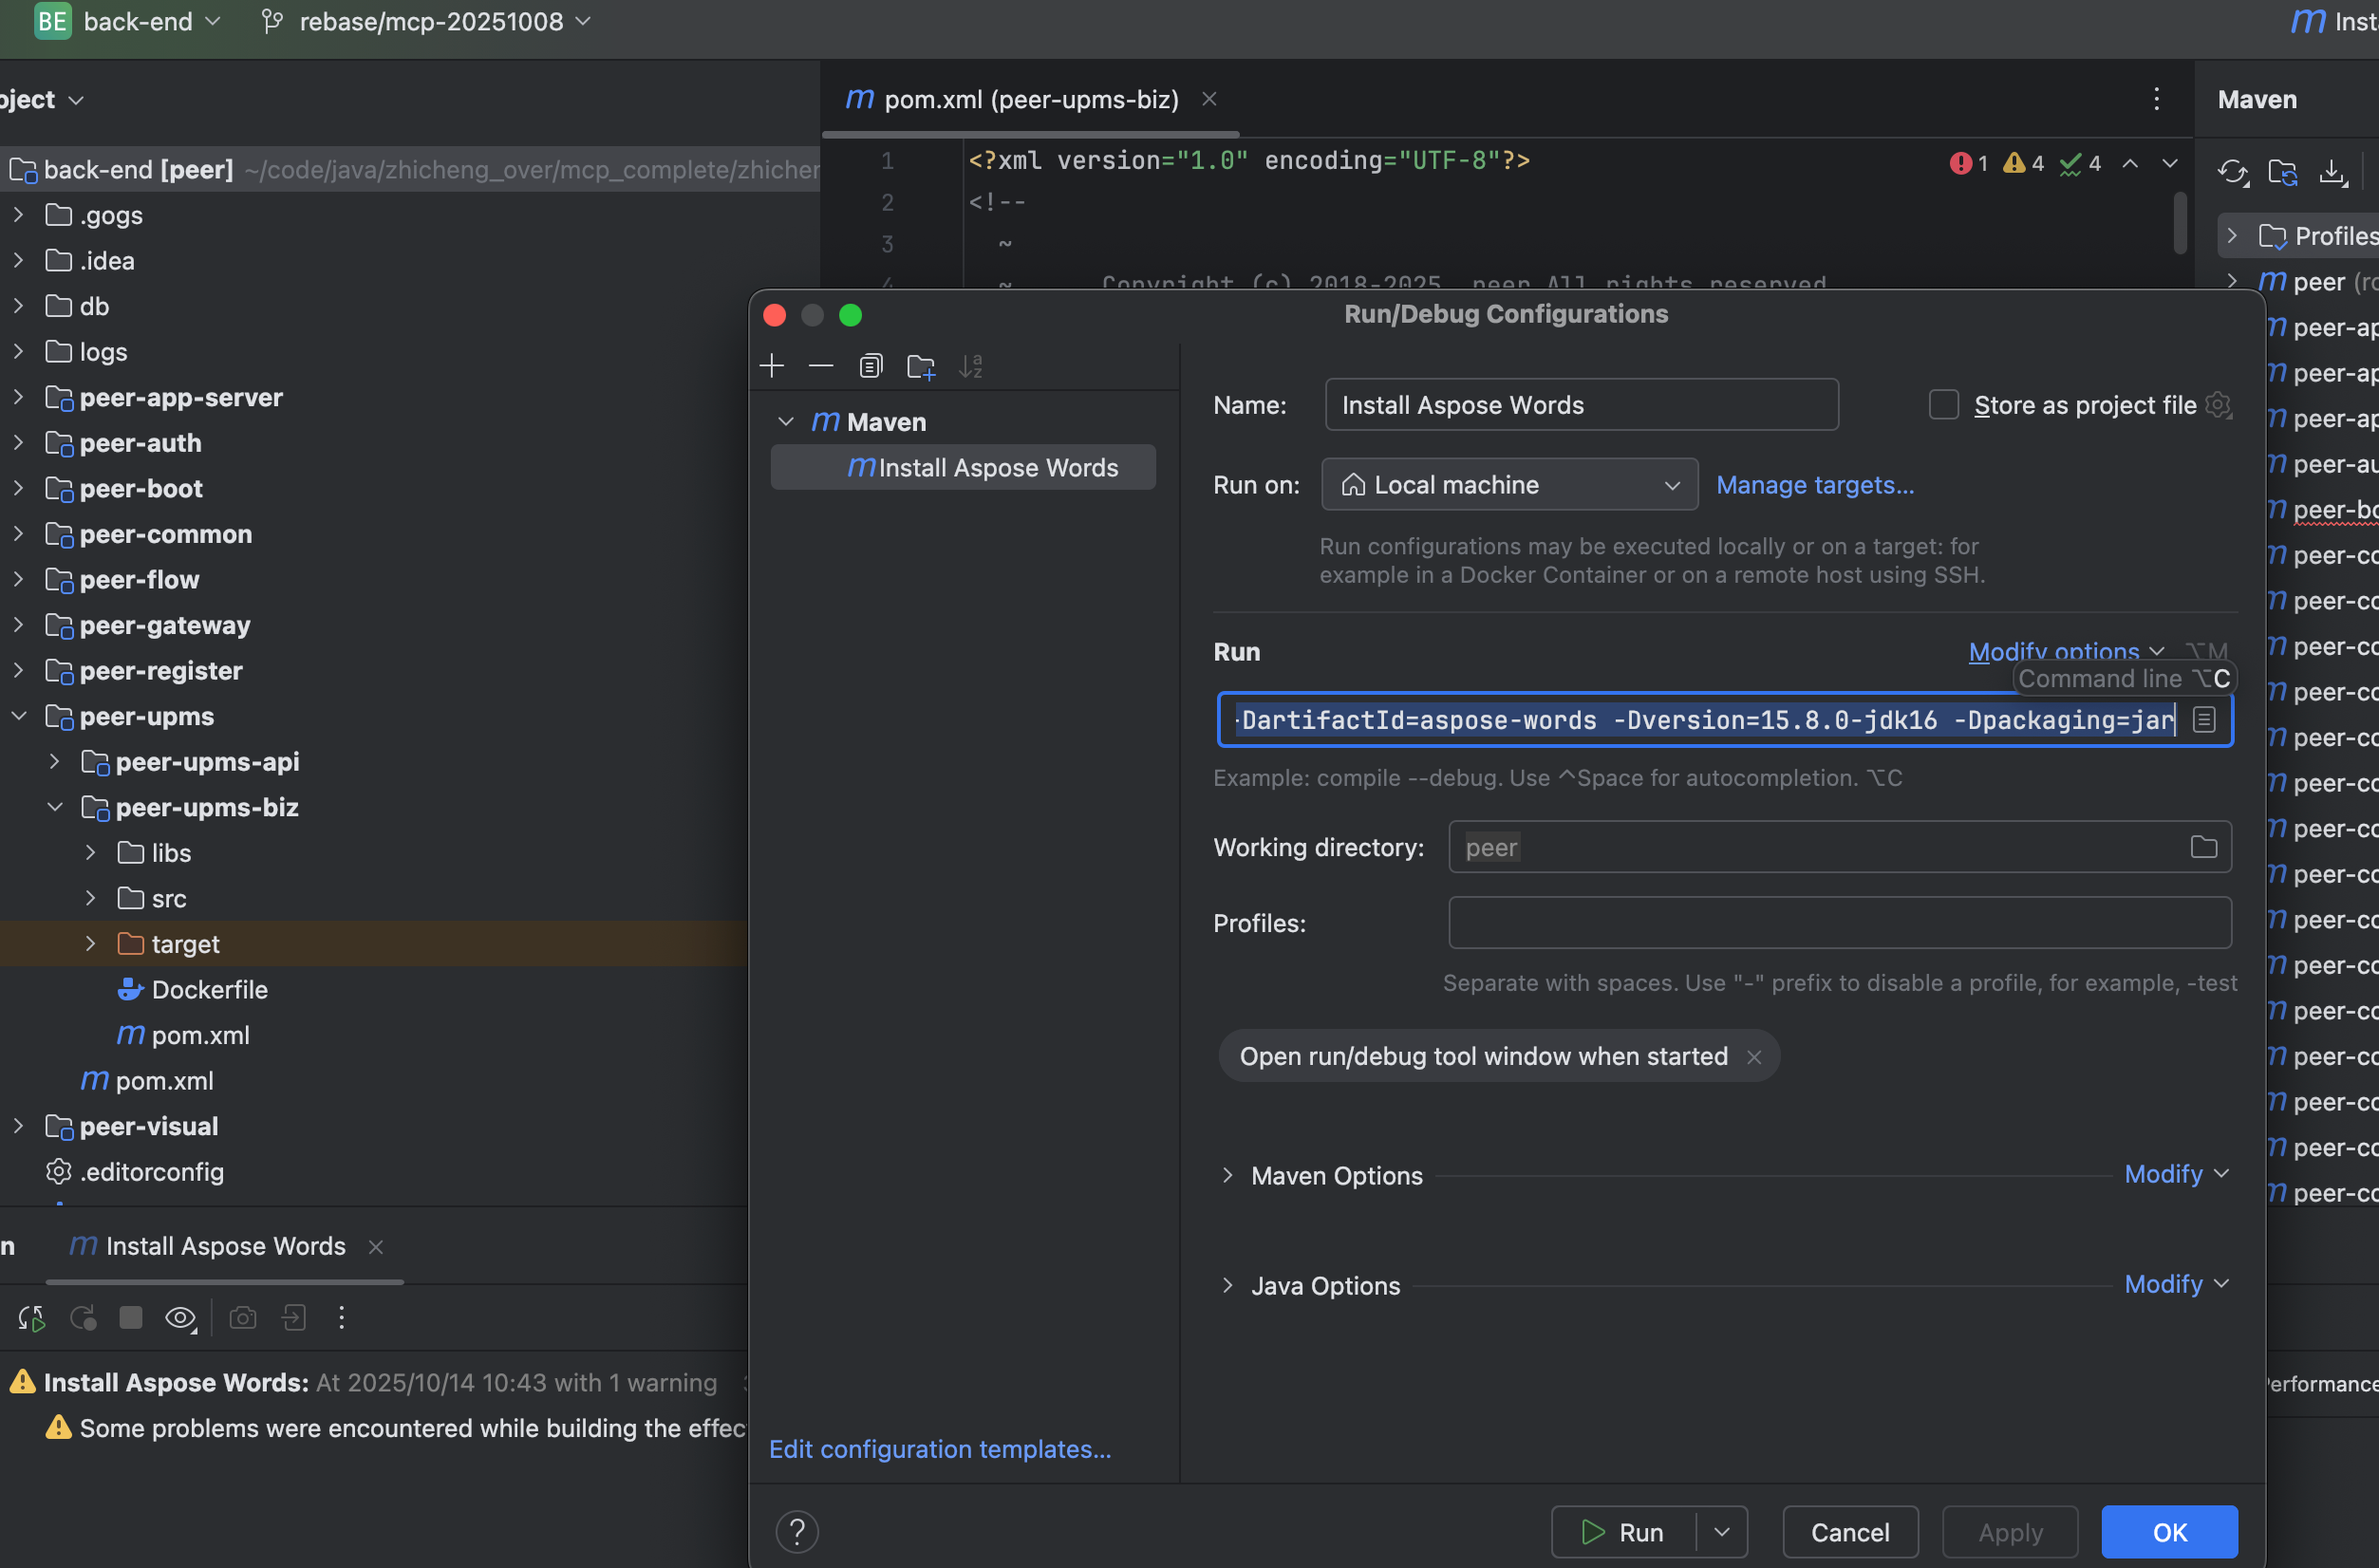Click the working directory browse folder icon

(x=2203, y=847)
